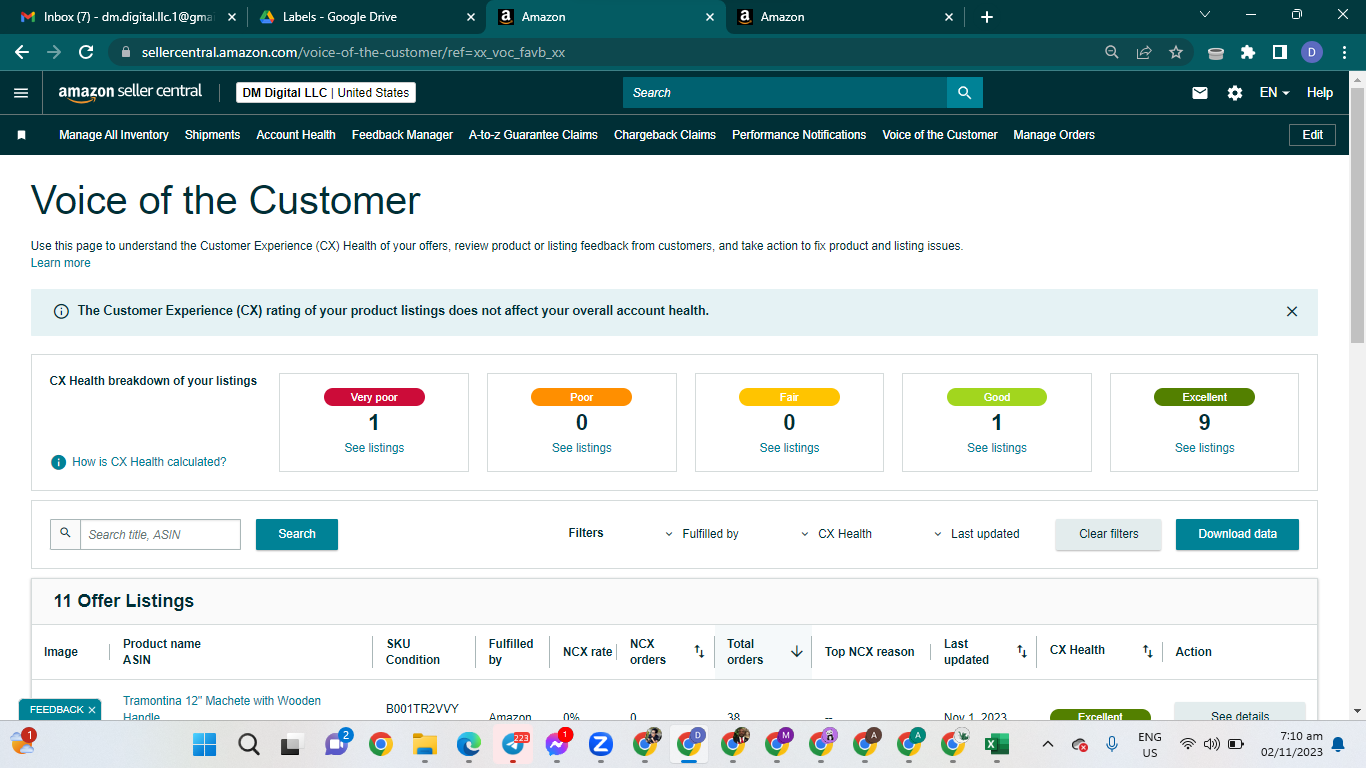Open Chrome profile avatar D
This screenshot has width=1366, height=768.
tap(1312, 52)
